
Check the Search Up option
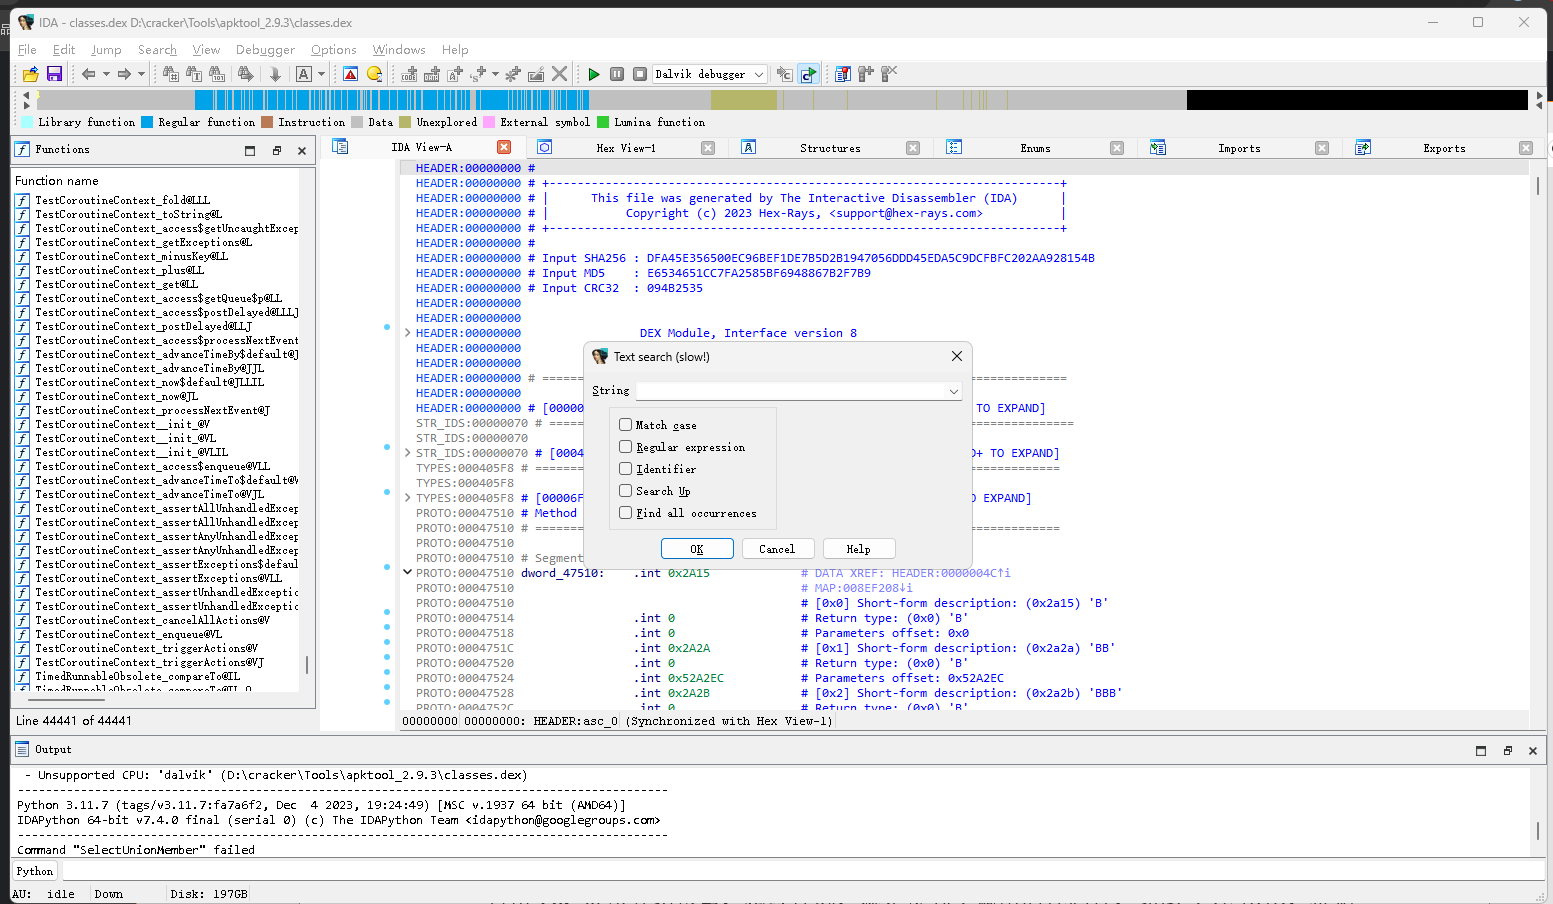(626, 491)
